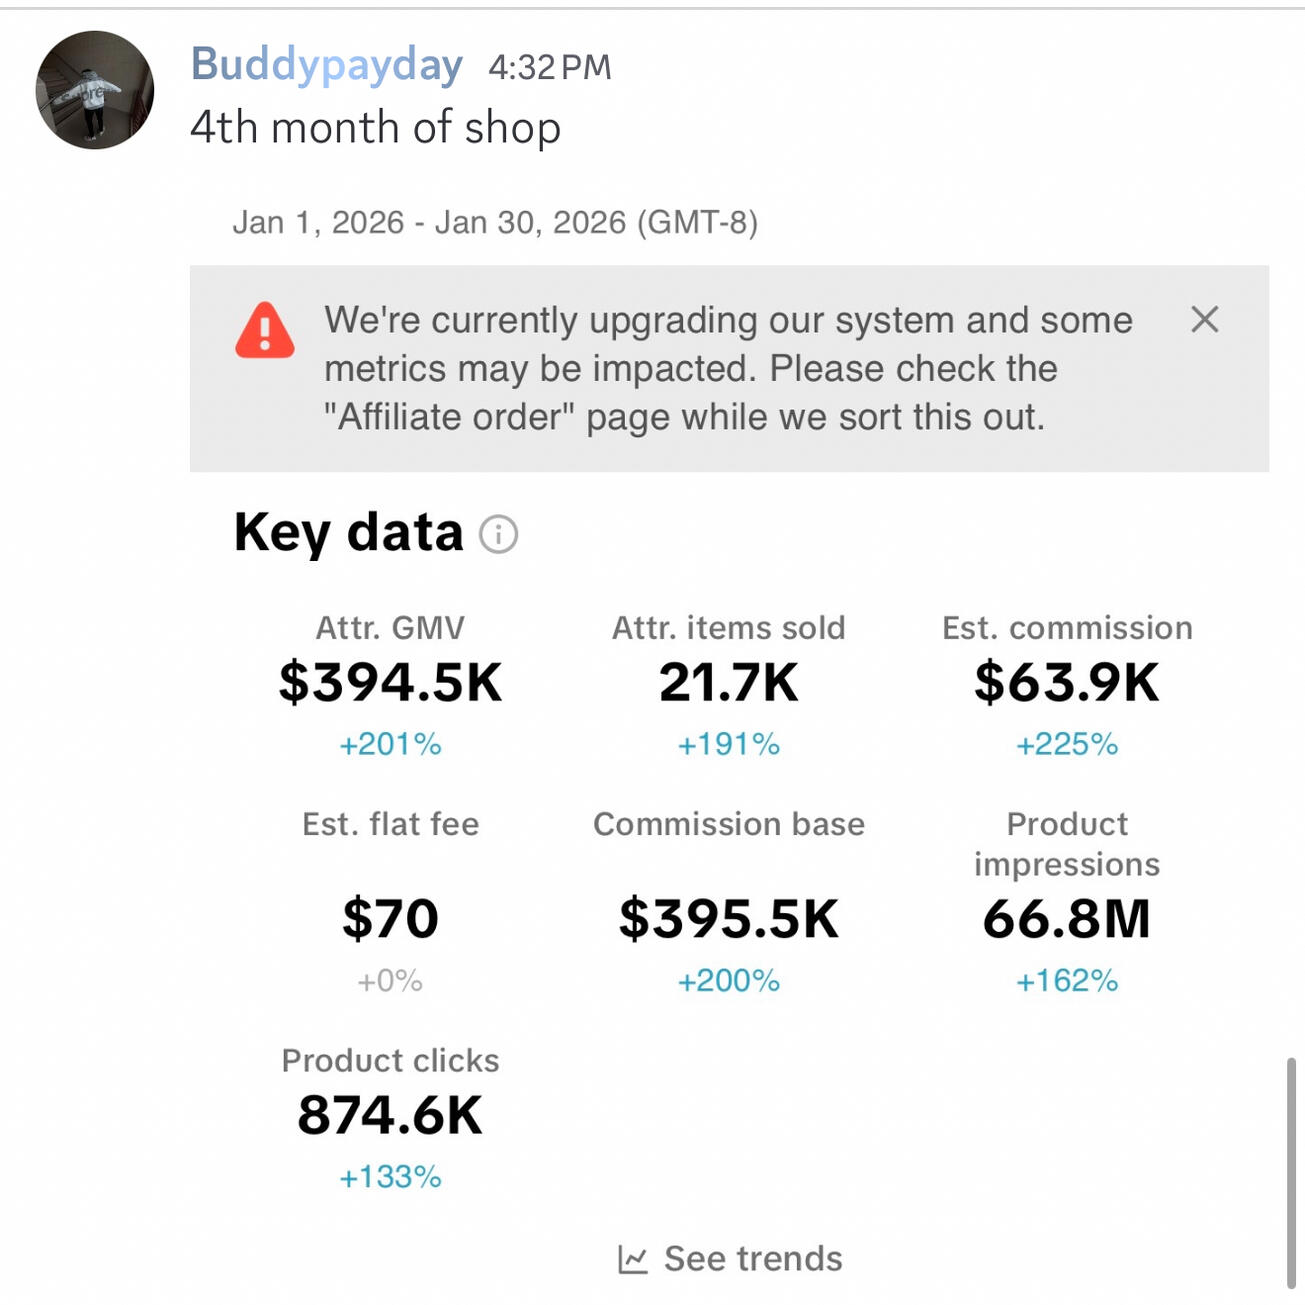Click the Key data heading
1305x1305 pixels.
point(348,532)
